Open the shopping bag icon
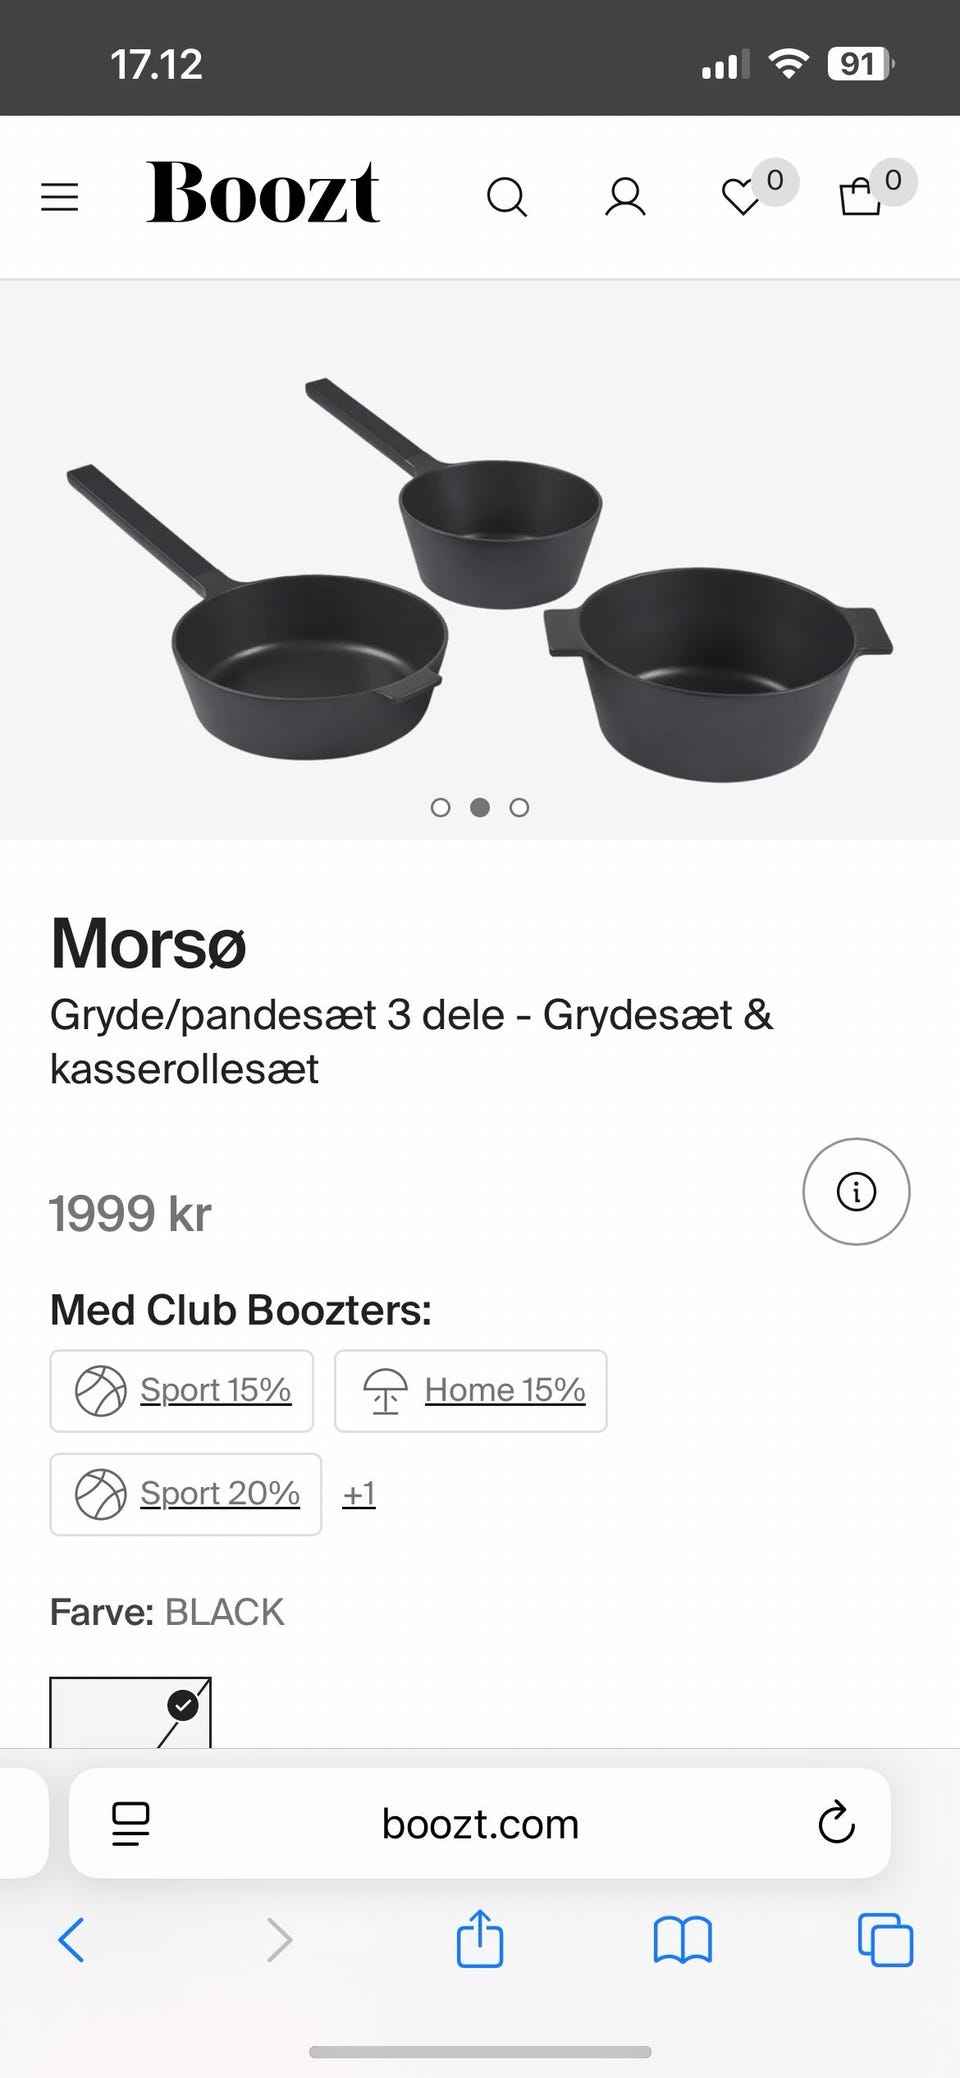This screenshot has height=2078, width=960. point(860,196)
